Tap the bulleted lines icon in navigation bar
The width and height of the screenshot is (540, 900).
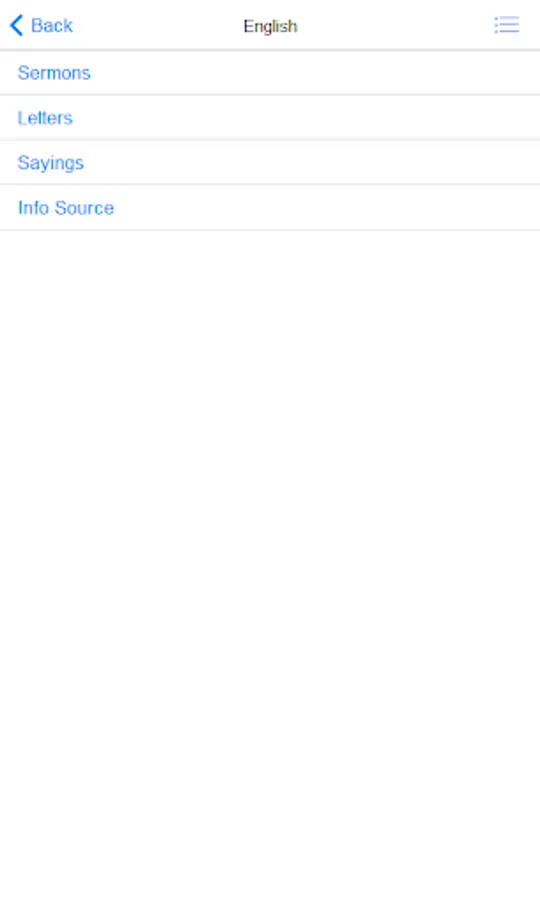(x=507, y=25)
